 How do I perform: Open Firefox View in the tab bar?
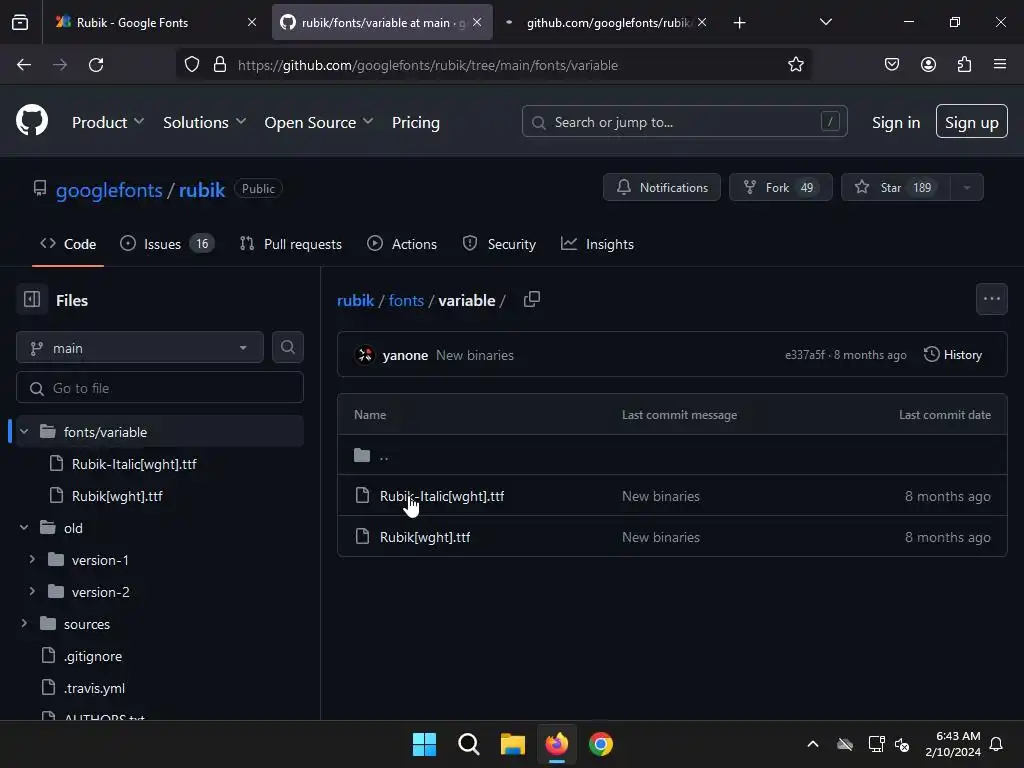tap(20, 22)
